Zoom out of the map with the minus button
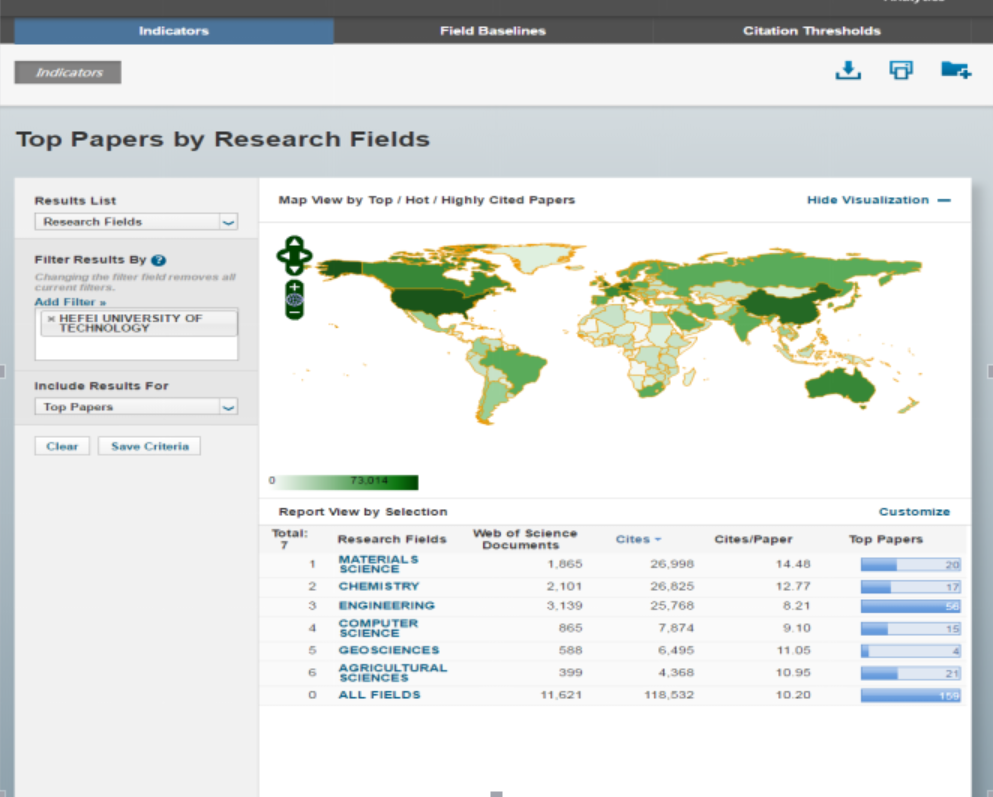993x797 pixels. [x=294, y=312]
